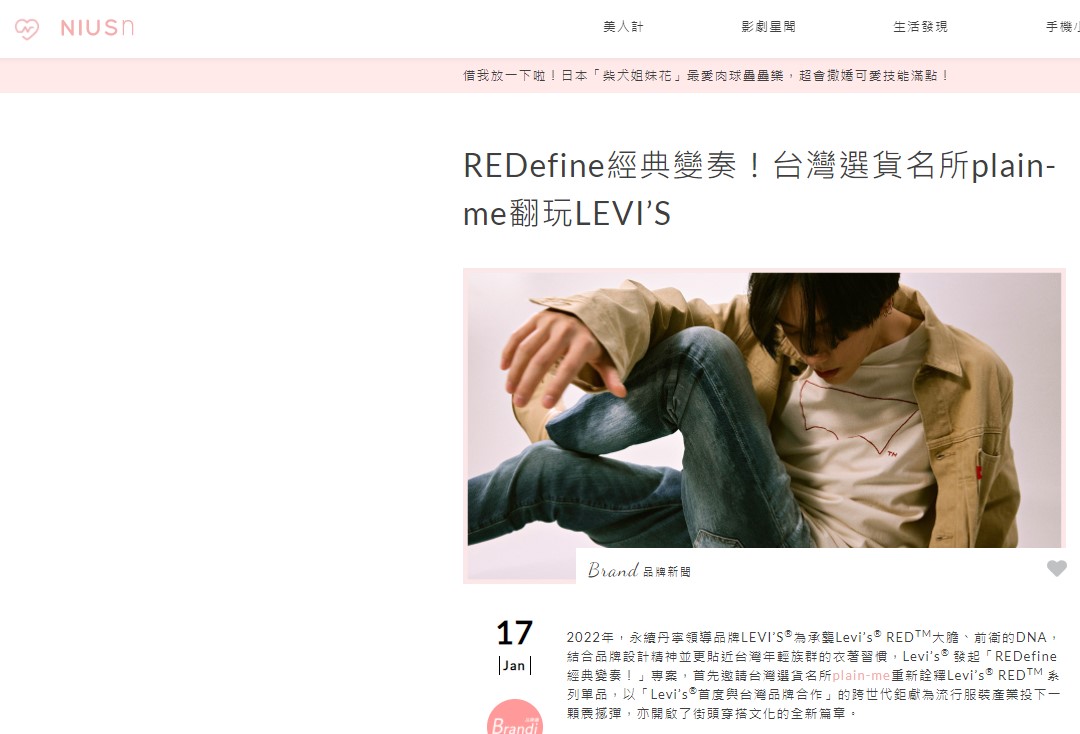Click the Jan month label under date
This screenshot has height=734, width=1080.
point(515,666)
